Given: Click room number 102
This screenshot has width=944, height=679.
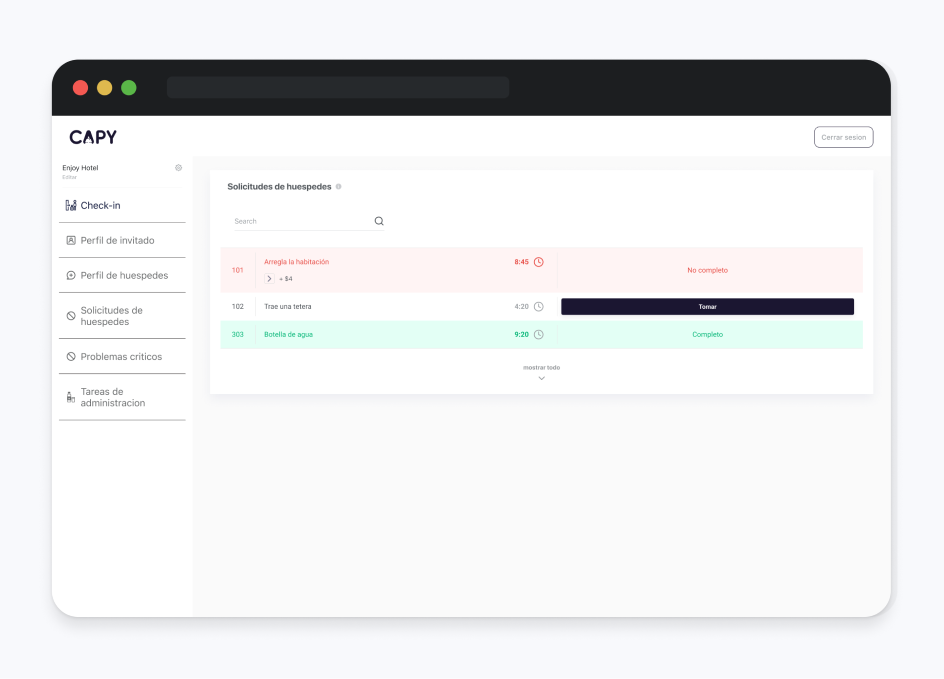Looking at the screenshot, I should pos(237,306).
